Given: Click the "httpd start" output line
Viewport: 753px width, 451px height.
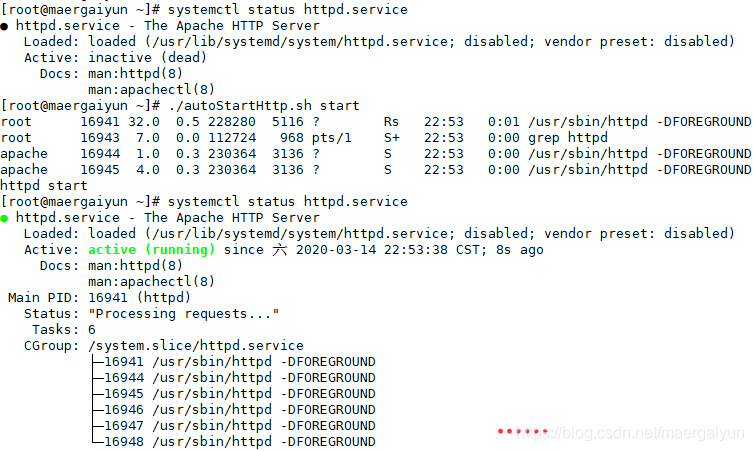Looking at the screenshot, I should (x=44, y=186).
